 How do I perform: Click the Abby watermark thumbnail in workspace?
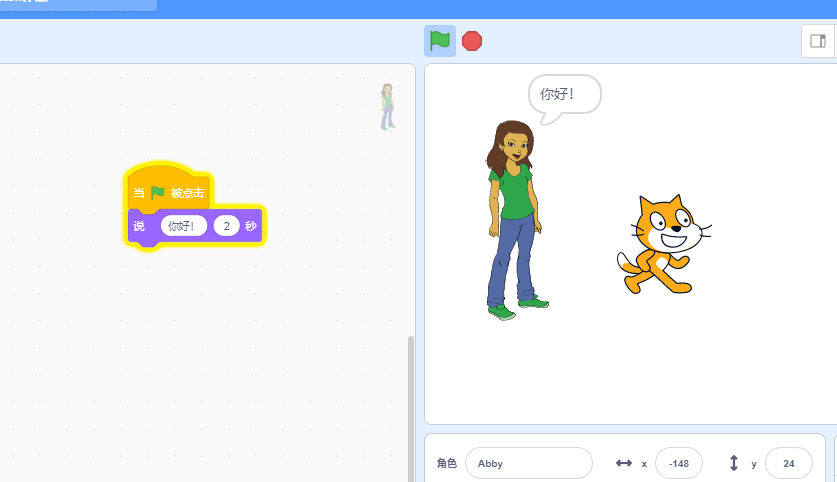[x=388, y=107]
